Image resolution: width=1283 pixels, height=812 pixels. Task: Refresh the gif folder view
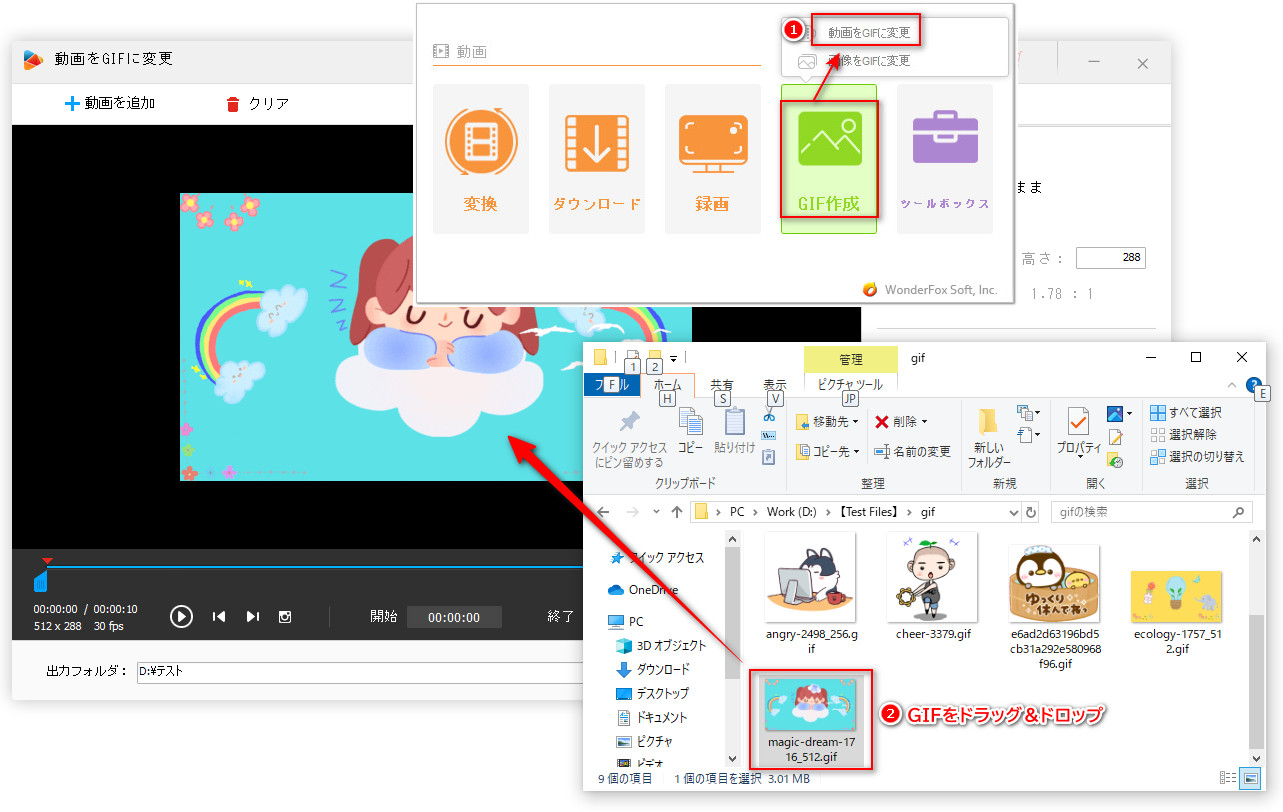tap(1032, 512)
